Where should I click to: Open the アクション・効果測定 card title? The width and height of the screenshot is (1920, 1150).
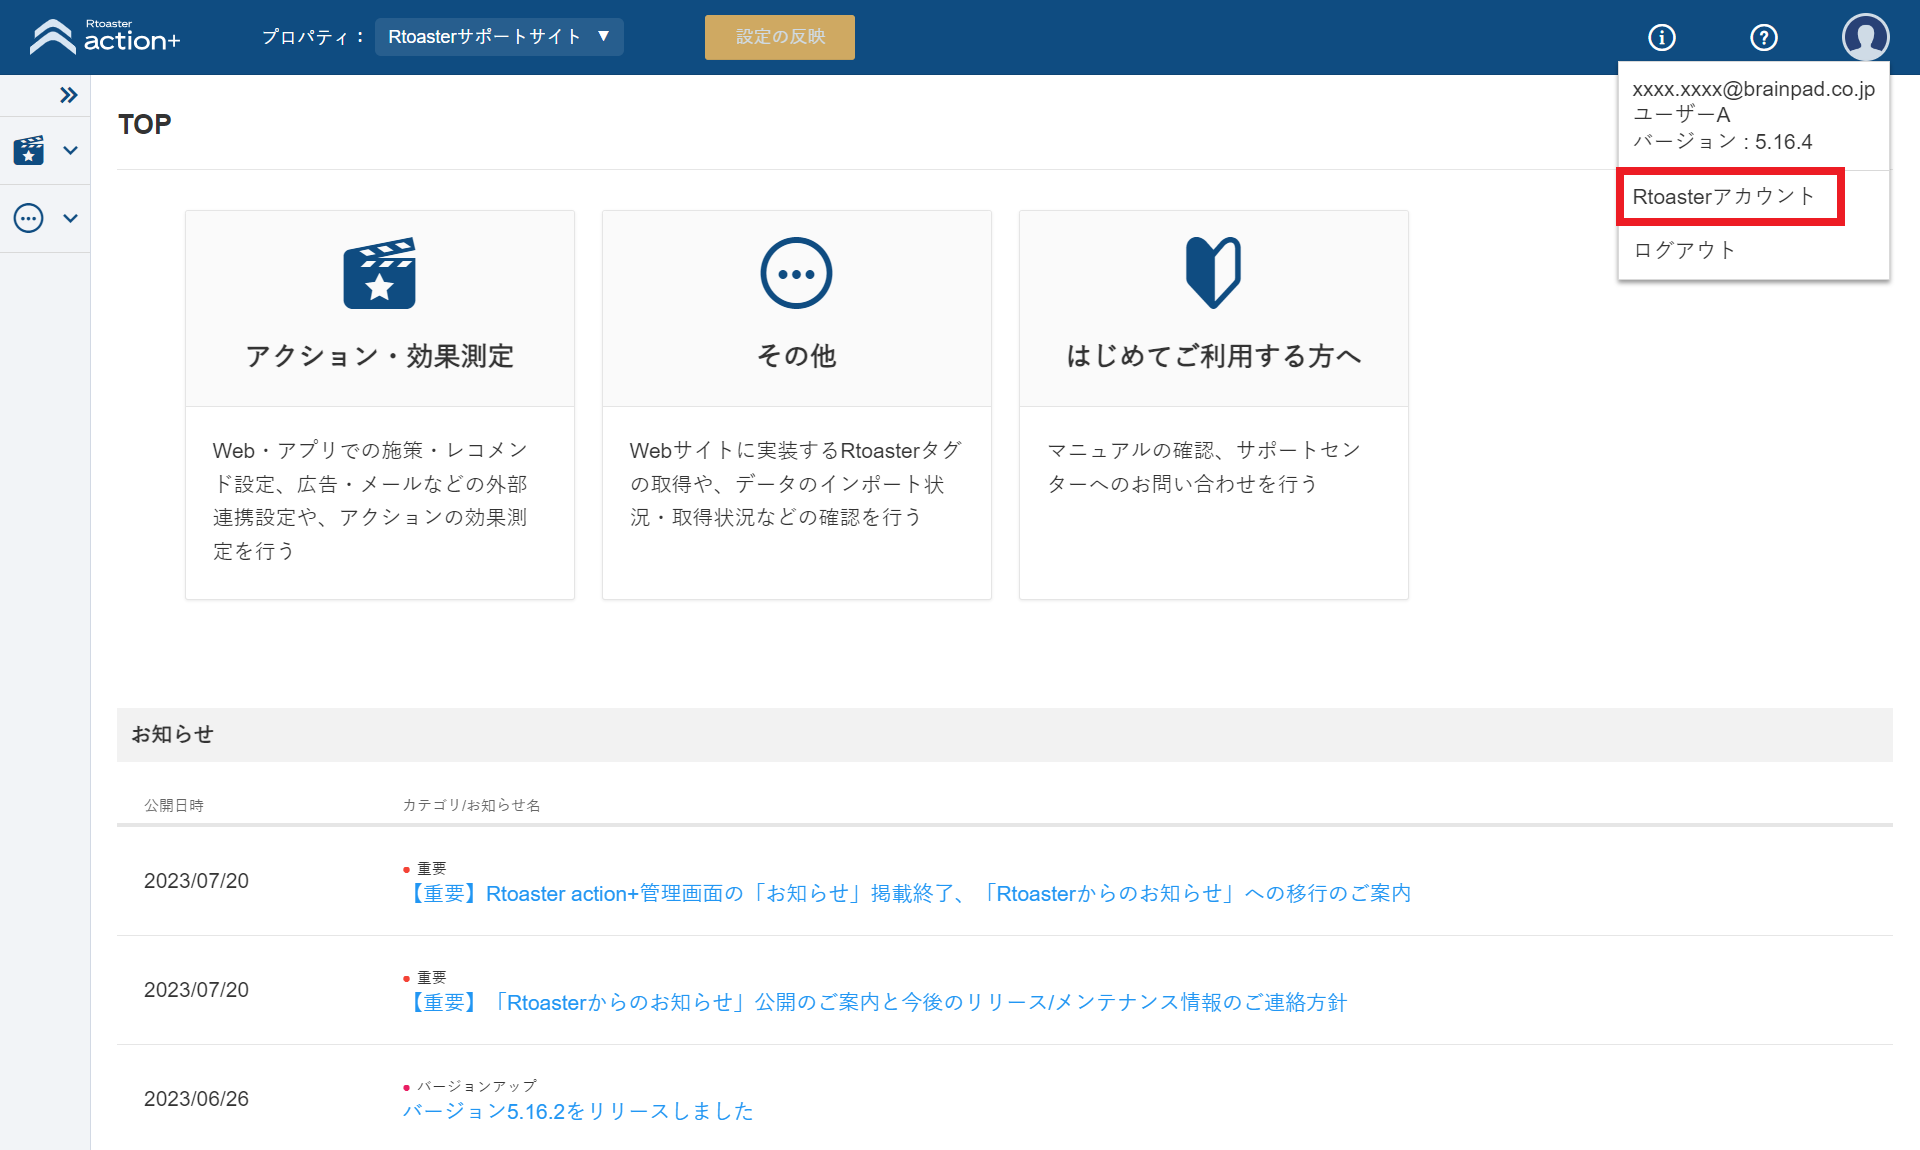pyautogui.click(x=380, y=356)
